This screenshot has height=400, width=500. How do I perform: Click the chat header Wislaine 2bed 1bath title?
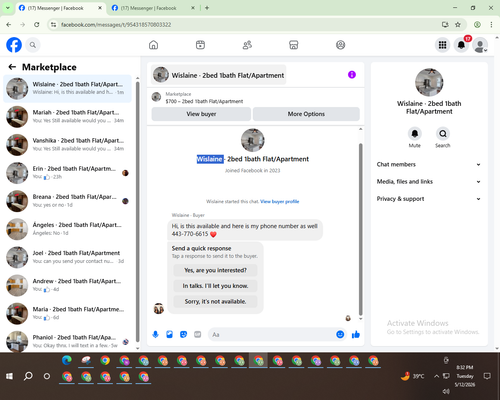(x=219, y=75)
